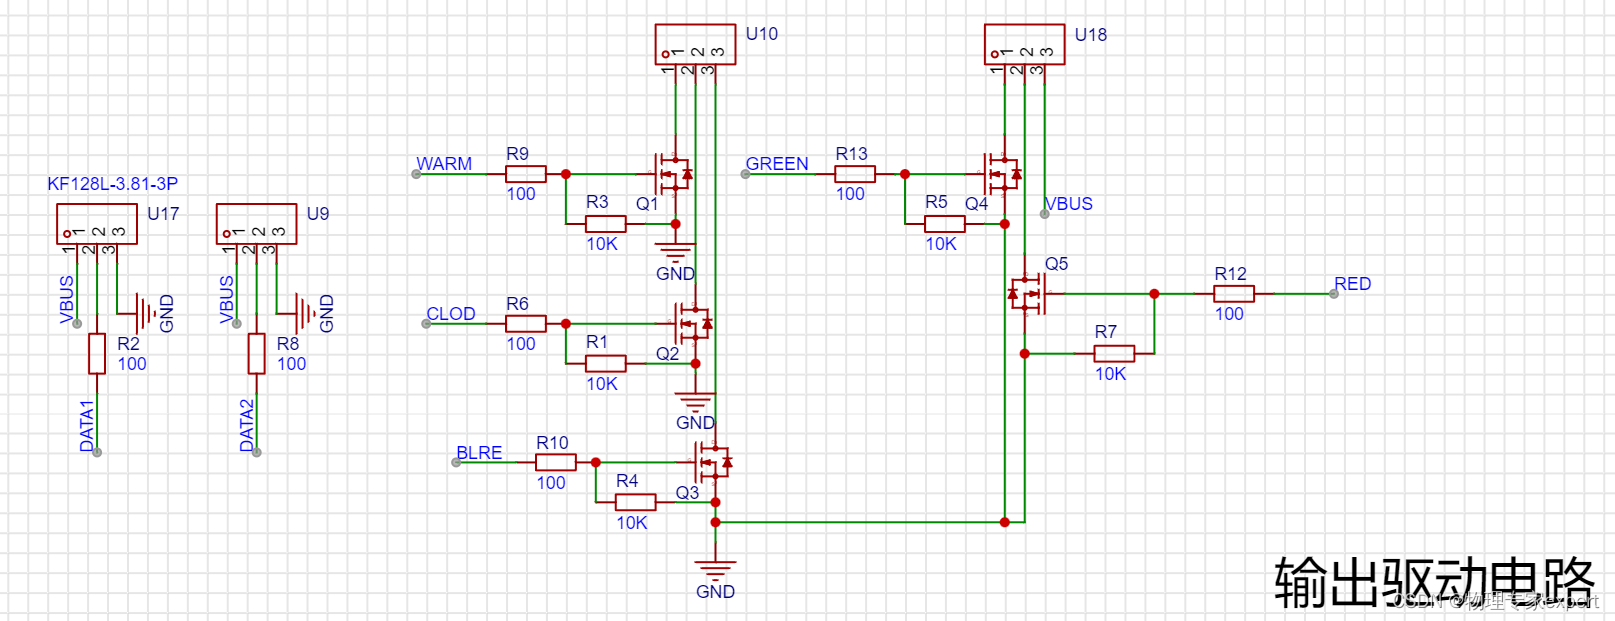1615x621 pixels.
Task: Click the 10K value under R7
Action: click(1110, 374)
